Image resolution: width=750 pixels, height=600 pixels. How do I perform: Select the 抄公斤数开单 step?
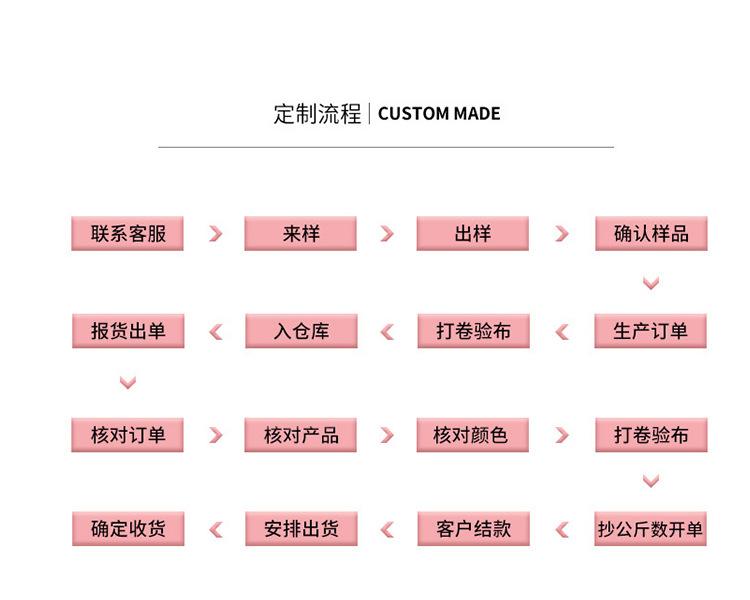click(x=651, y=529)
